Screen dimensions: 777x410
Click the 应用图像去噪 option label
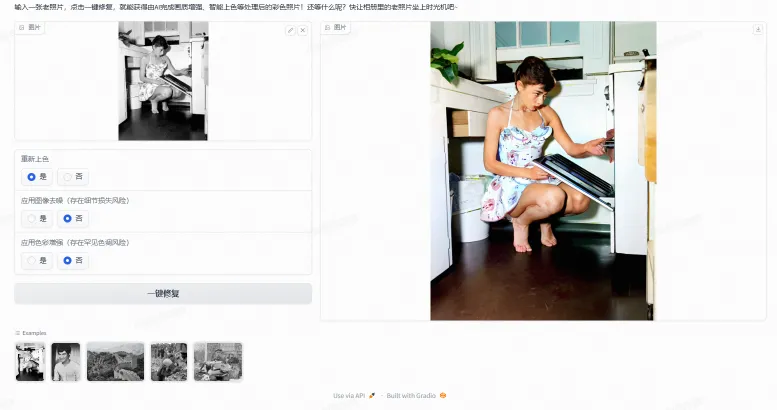[75, 200]
